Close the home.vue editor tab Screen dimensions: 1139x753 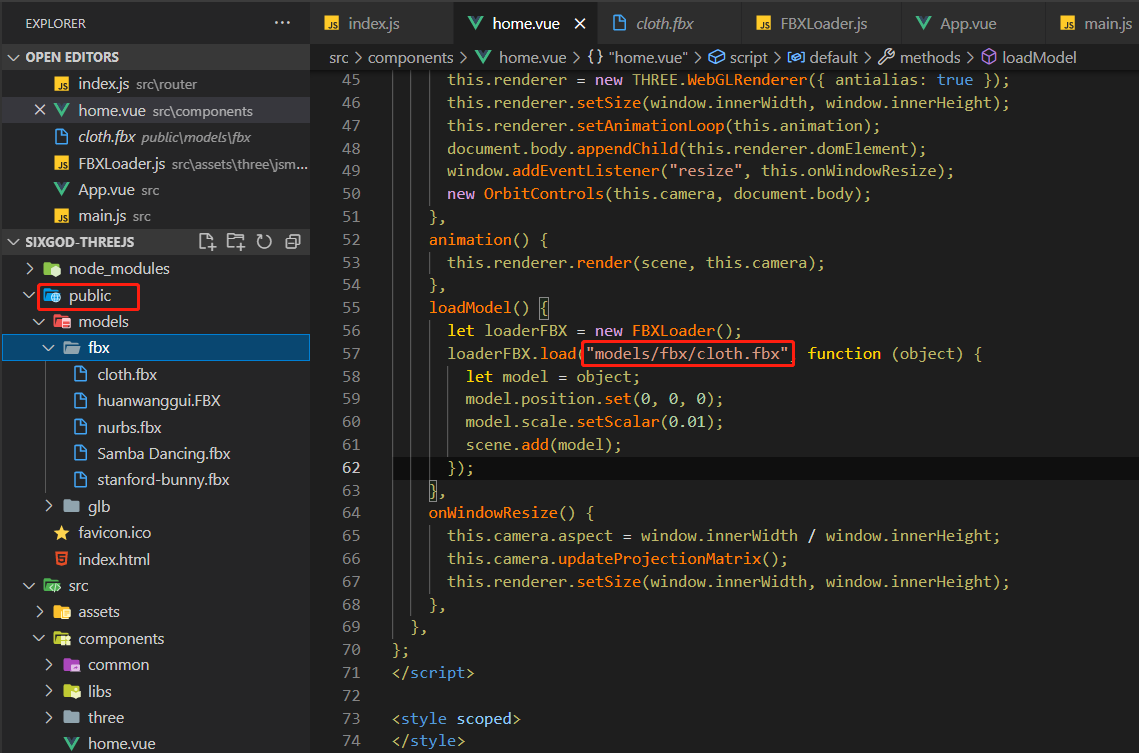pyautogui.click(x=580, y=24)
